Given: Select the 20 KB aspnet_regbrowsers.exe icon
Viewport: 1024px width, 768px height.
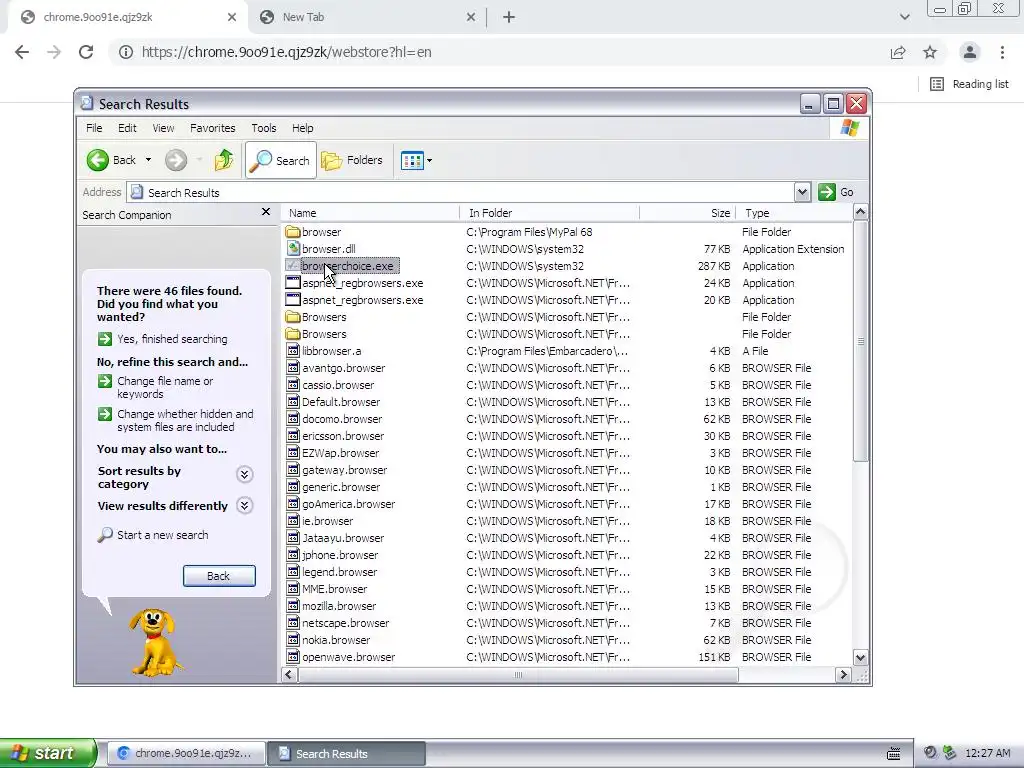Looking at the screenshot, I should (293, 300).
